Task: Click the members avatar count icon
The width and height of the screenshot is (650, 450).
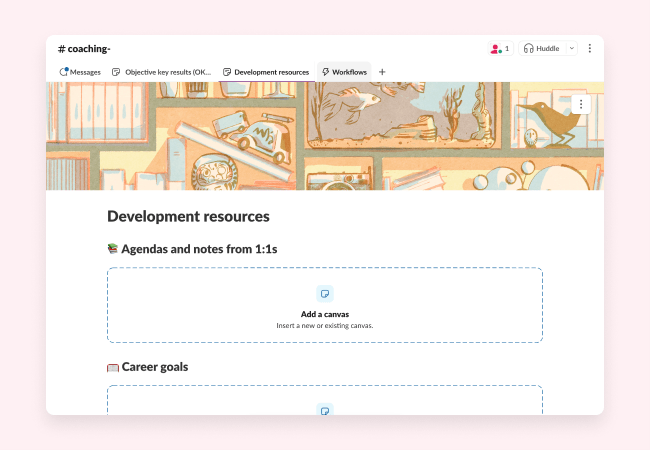Action: pyautogui.click(x=499, y=48)
